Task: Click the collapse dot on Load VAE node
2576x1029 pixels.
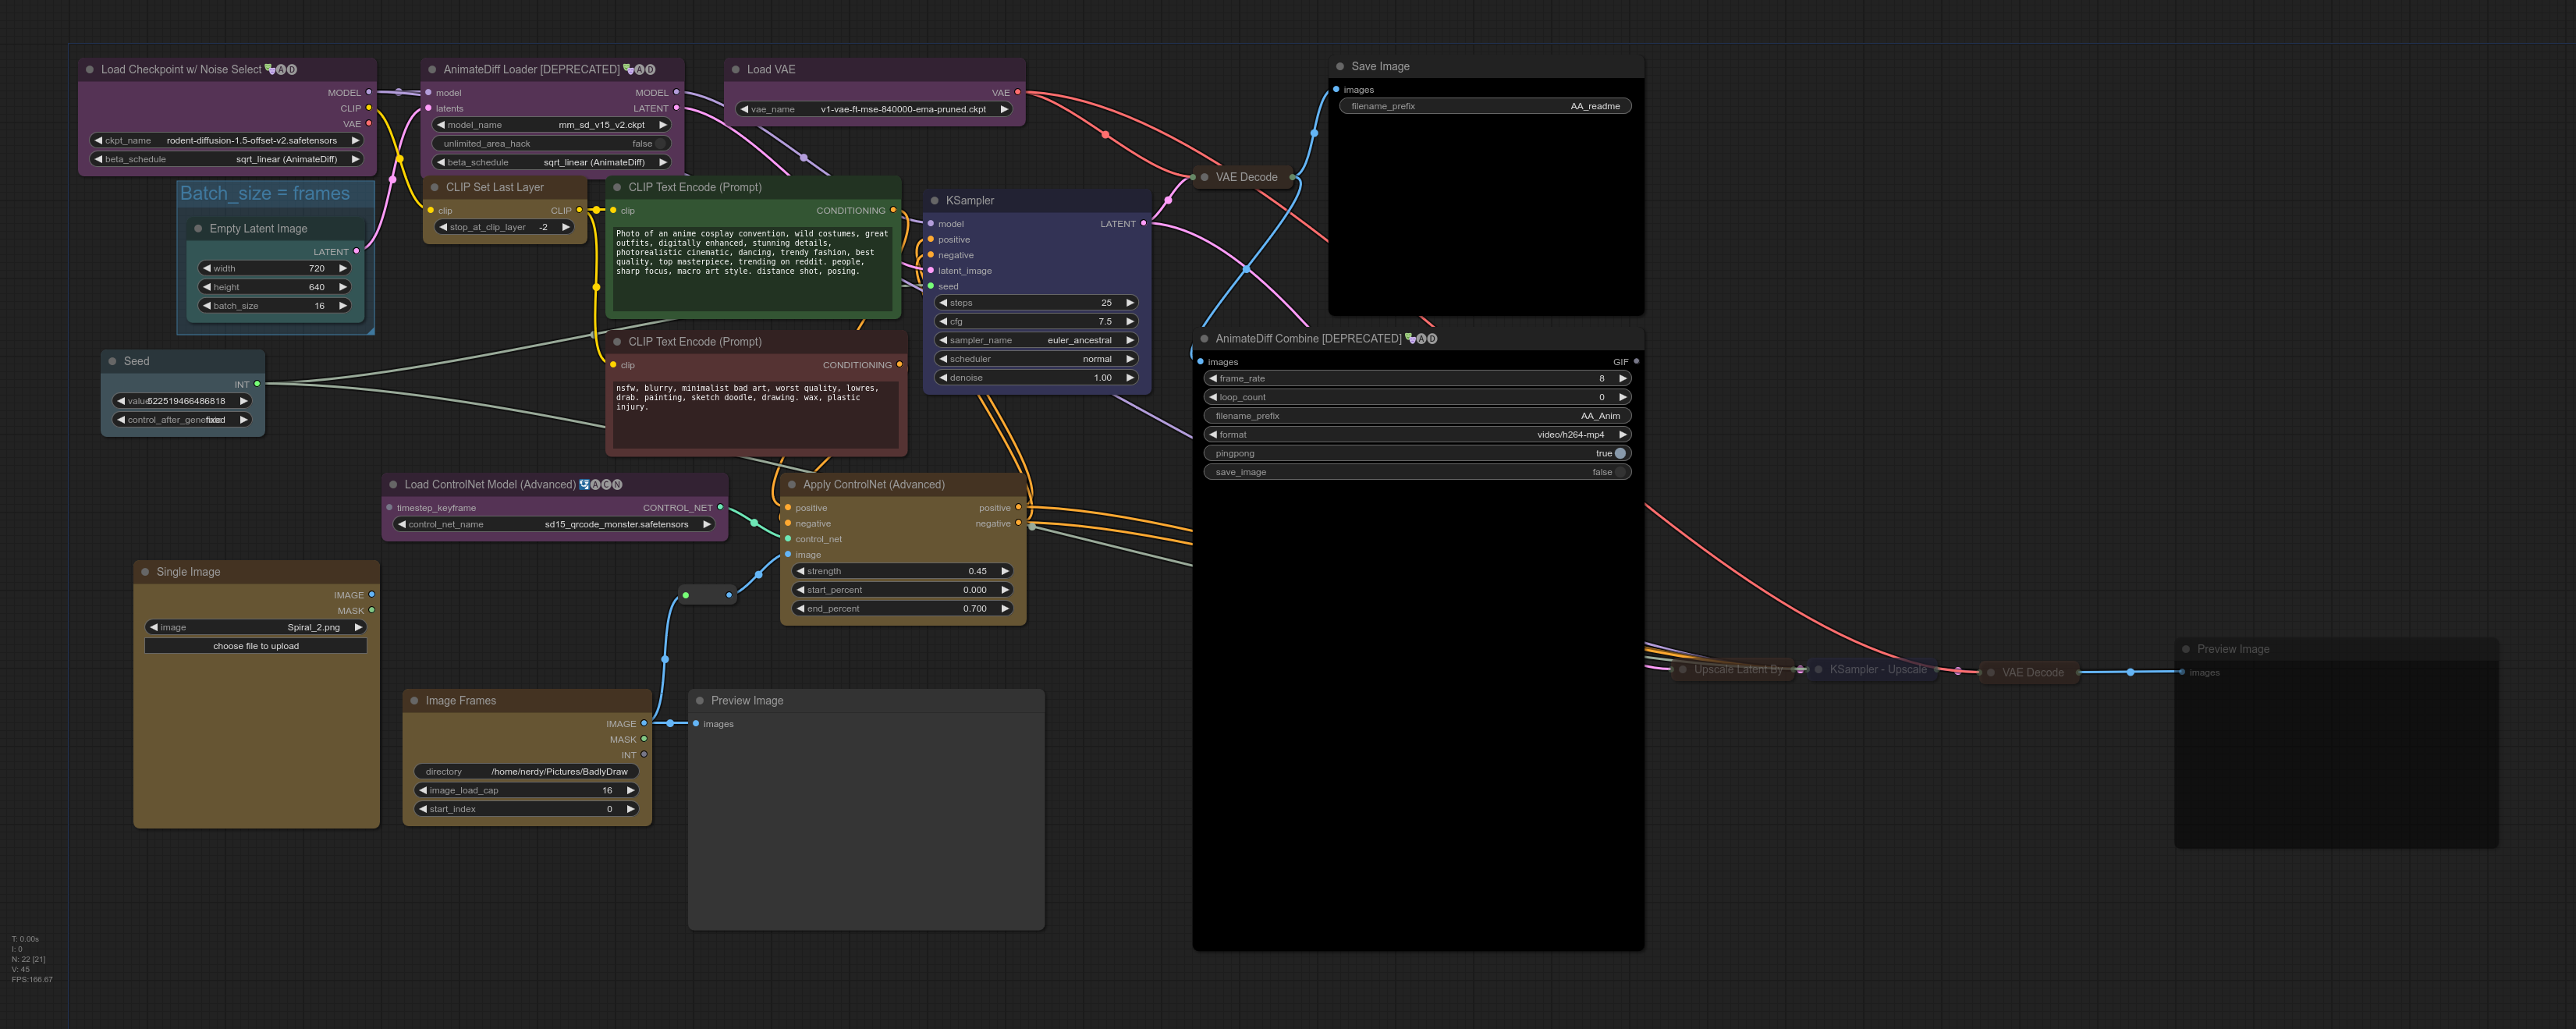Action: pyautogui.click(x=735, y=70)
